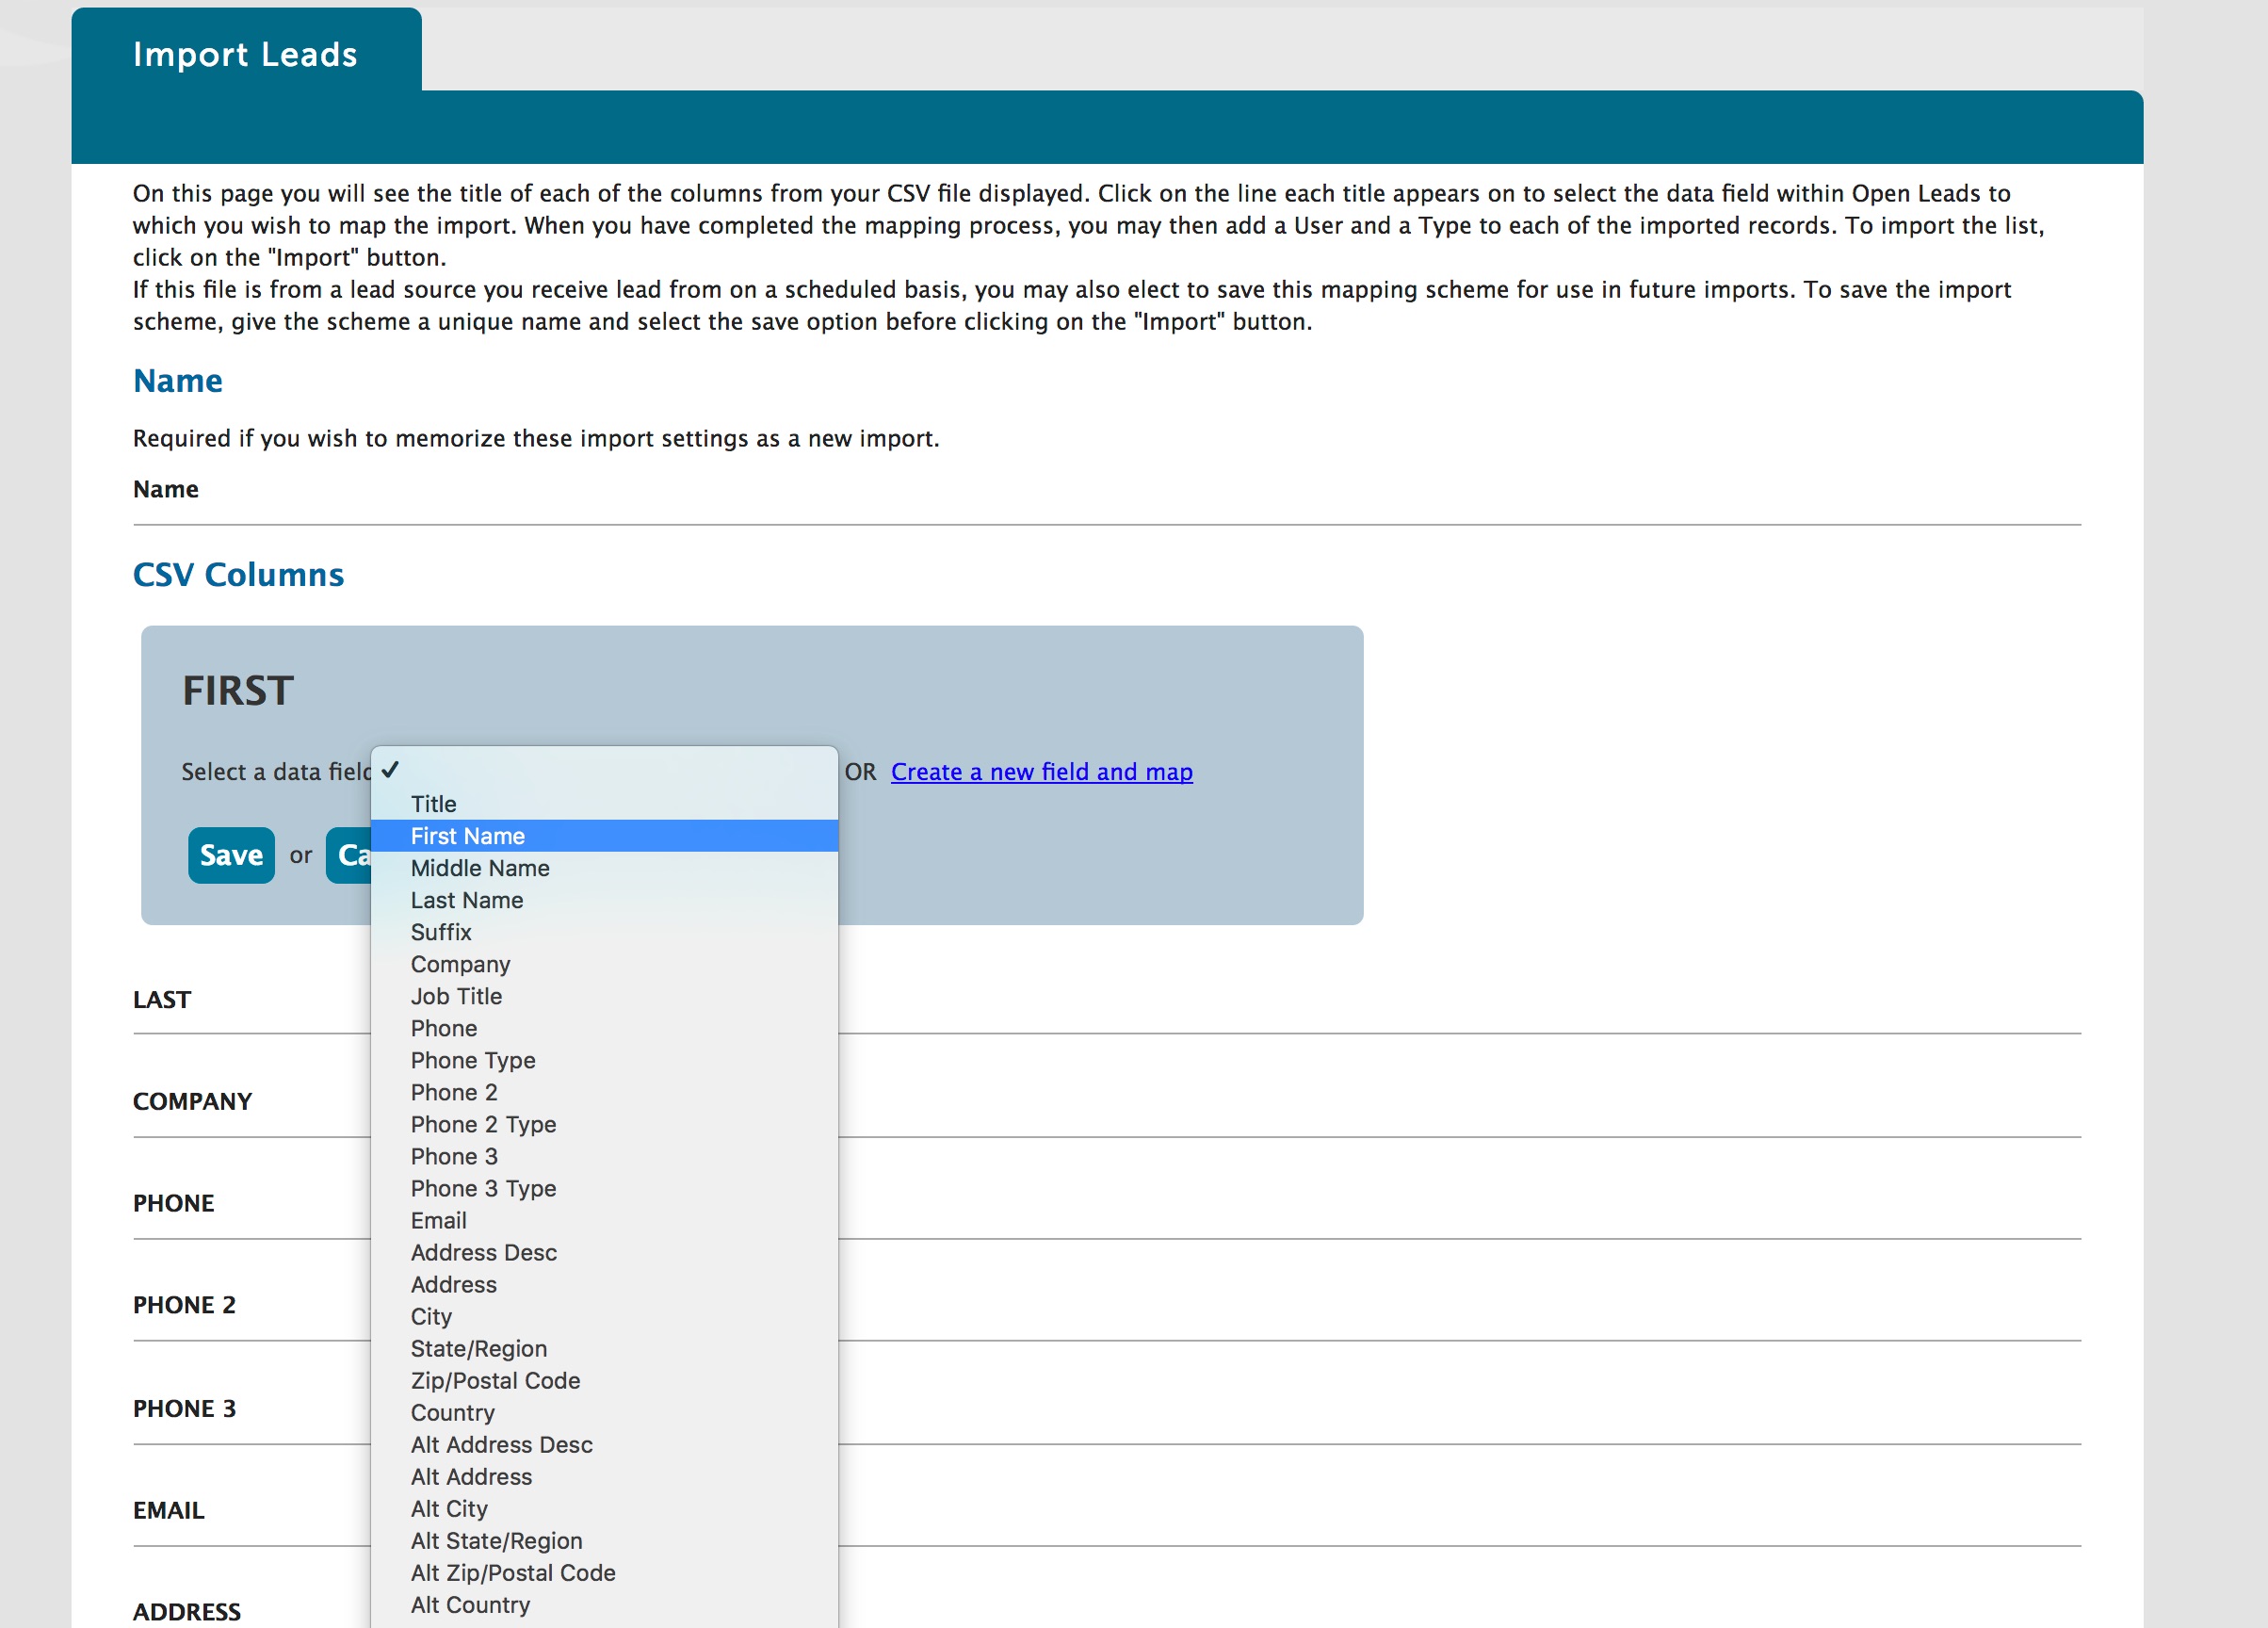
Task: Choose 'Zip/Postal Code' option
Action: [495, 1380]
